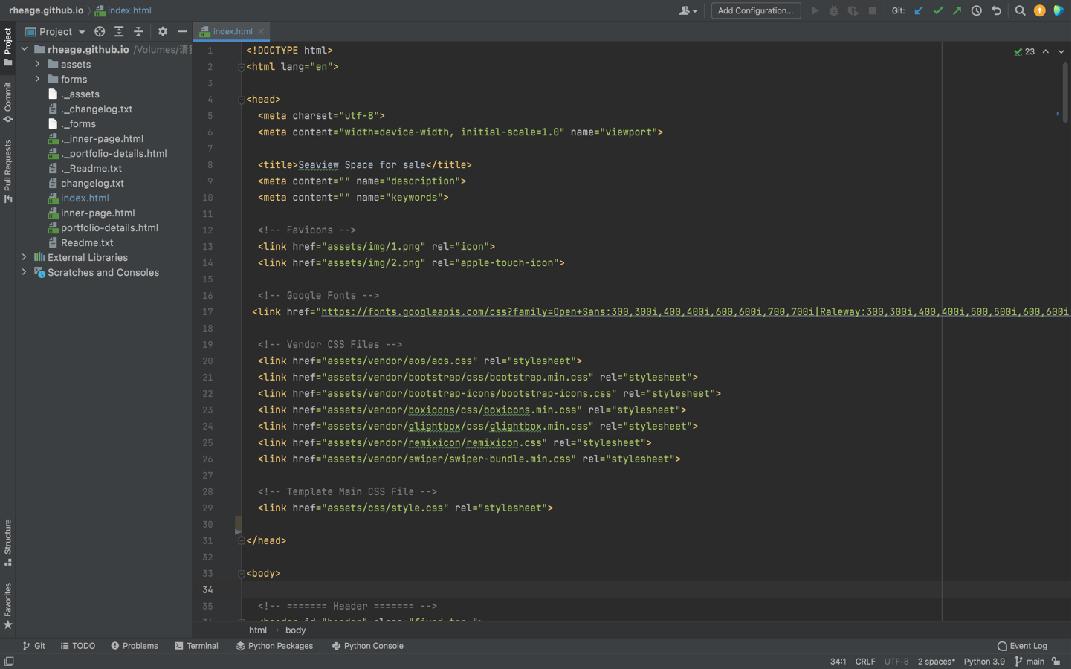The height and width of the screenshot is (669, 1071).
Task: Change the UTF-8 file encoding
Action: pos(897,661)
